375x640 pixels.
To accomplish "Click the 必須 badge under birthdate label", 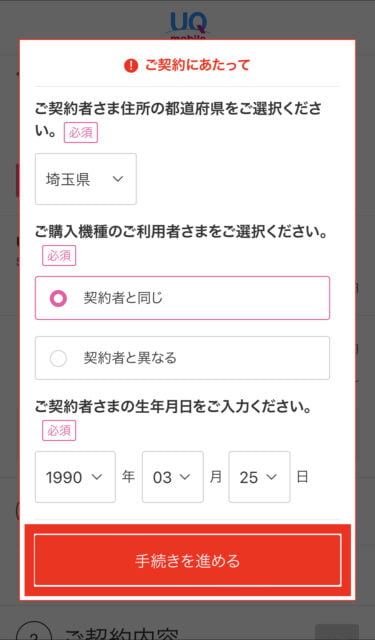I will (x=59, y=430).
